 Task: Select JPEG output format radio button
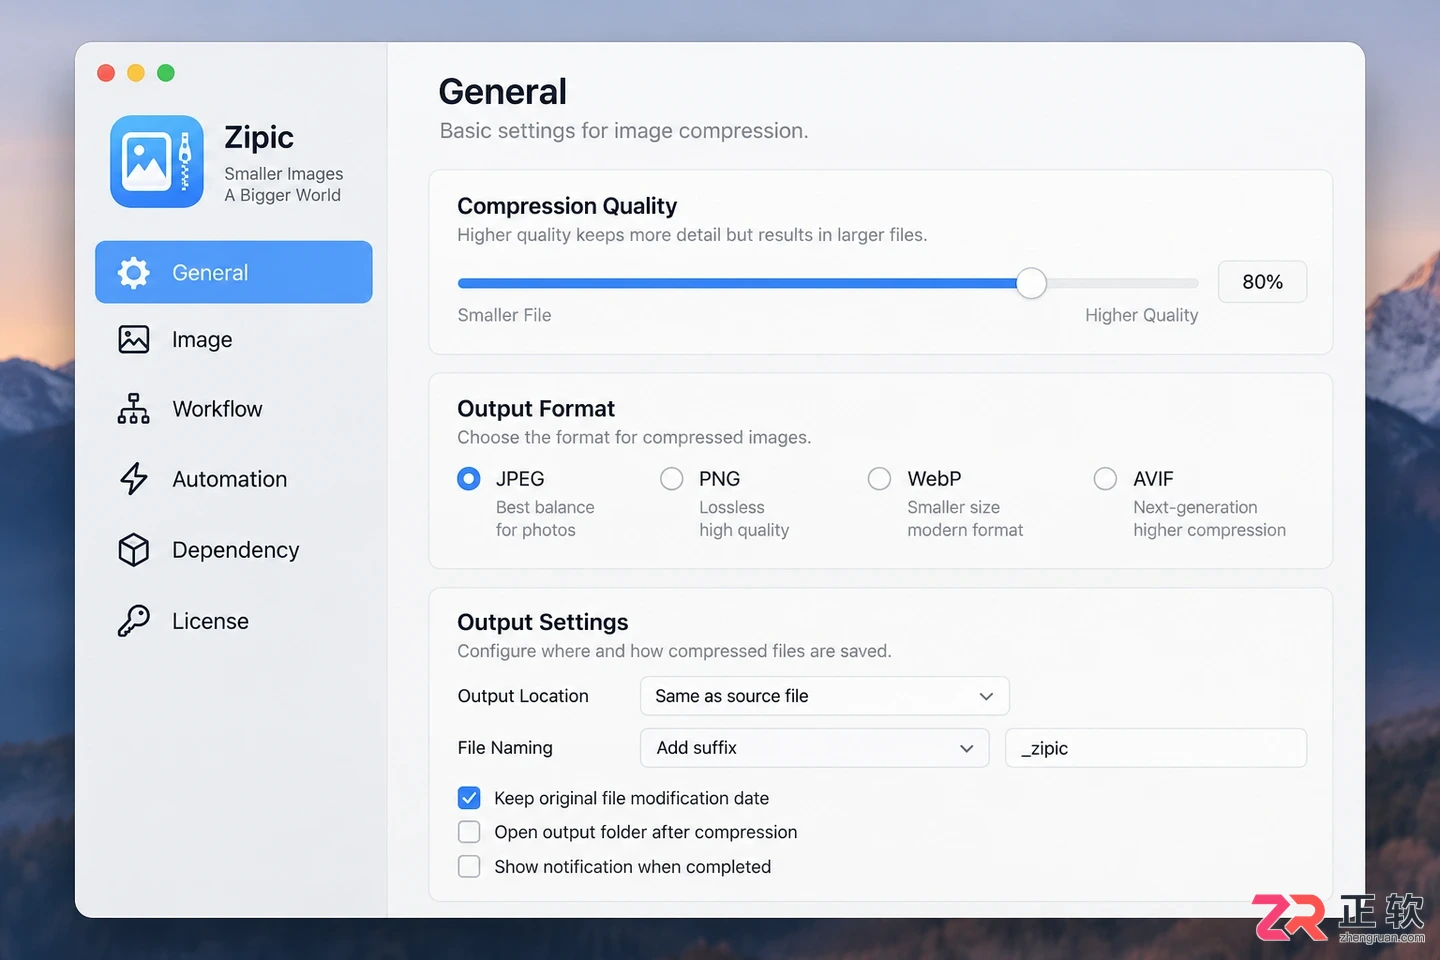(x=469, y=479)
